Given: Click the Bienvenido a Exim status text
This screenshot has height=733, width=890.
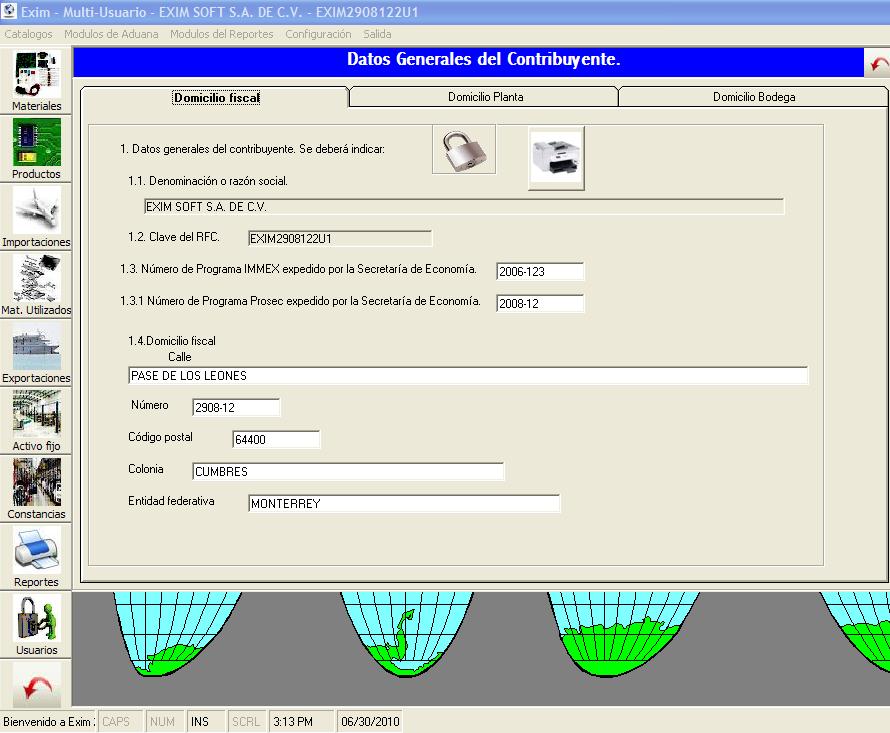Looking at the screenshot, I should (x=48, y=722).
